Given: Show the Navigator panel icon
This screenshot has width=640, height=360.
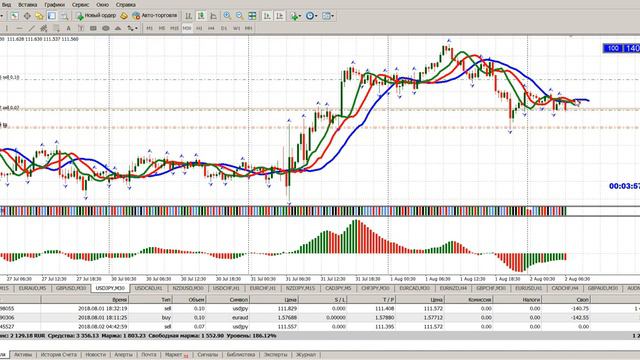Looking at the screenshot, I should tap(39, 16).
